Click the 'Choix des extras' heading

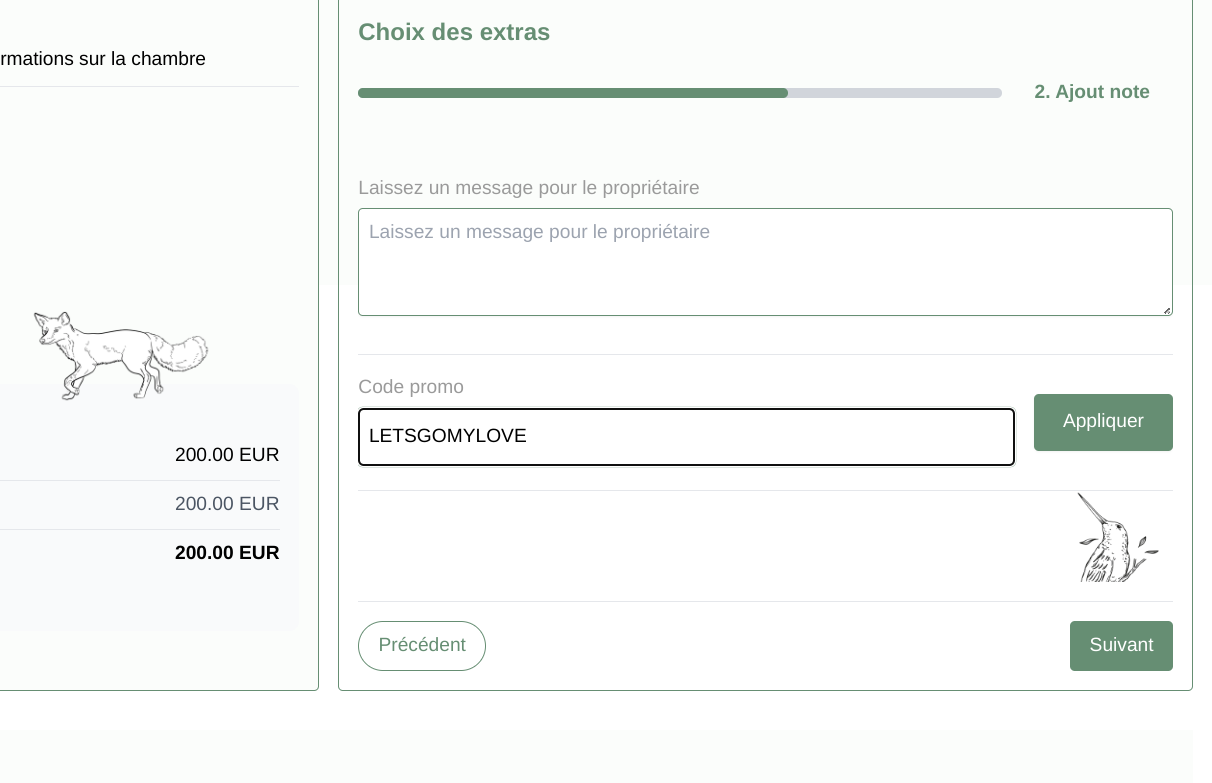pos(454,32)
